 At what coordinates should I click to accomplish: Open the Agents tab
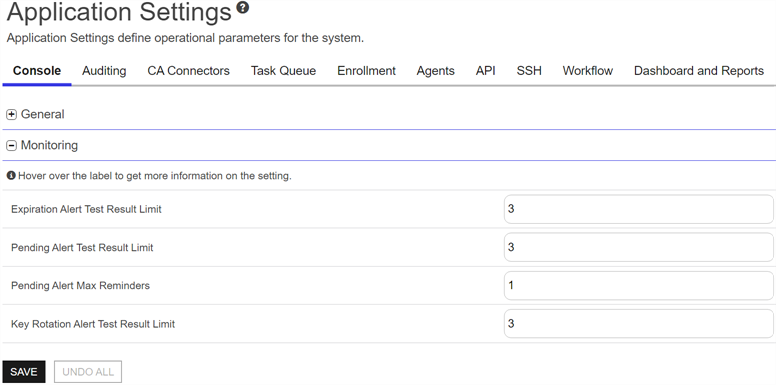pos(436,71)
